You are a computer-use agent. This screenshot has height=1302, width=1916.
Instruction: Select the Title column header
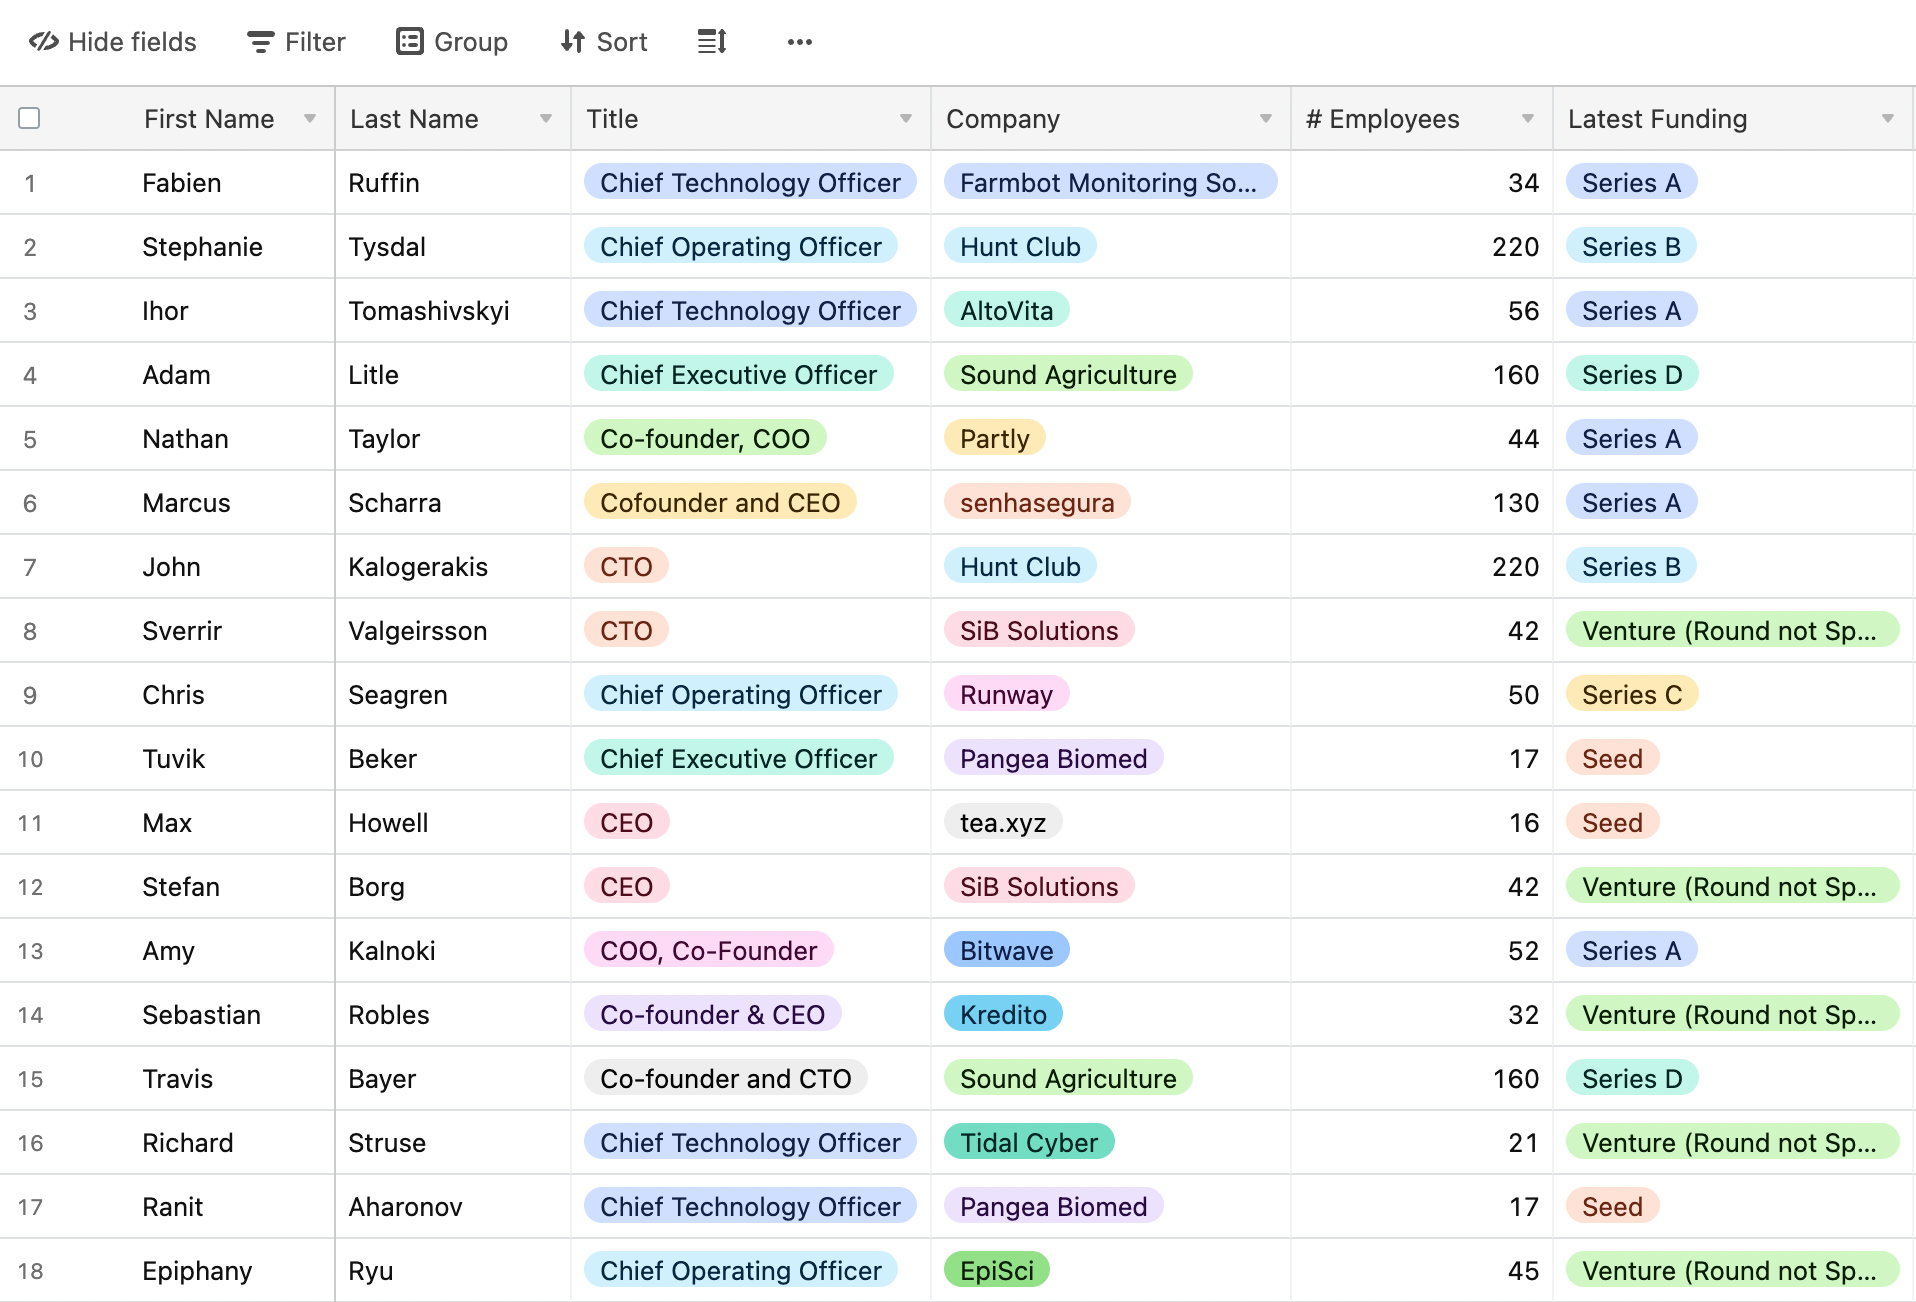pyautogui.click(x=751, y=119)
